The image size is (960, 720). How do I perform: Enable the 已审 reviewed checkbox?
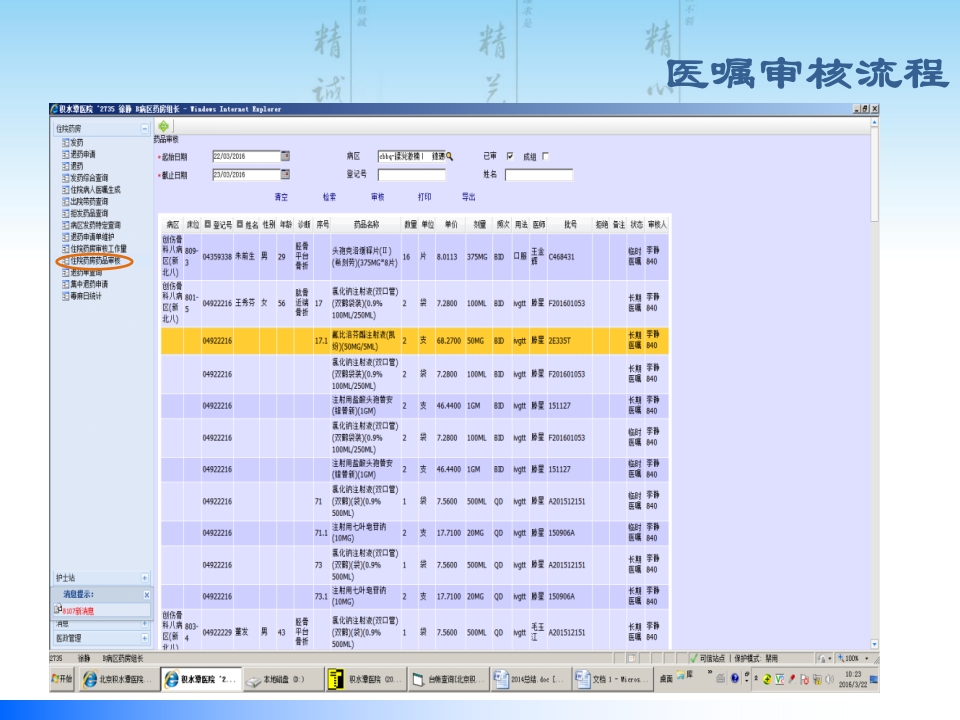[511, 156]
